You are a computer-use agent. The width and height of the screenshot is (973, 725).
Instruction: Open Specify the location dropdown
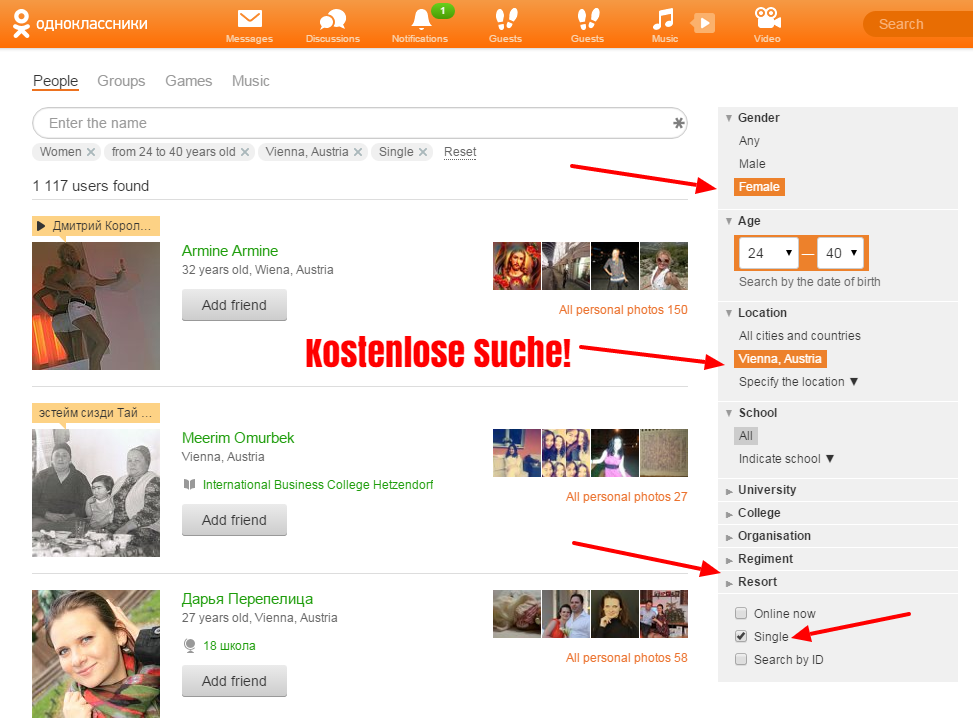pos(798,382)
